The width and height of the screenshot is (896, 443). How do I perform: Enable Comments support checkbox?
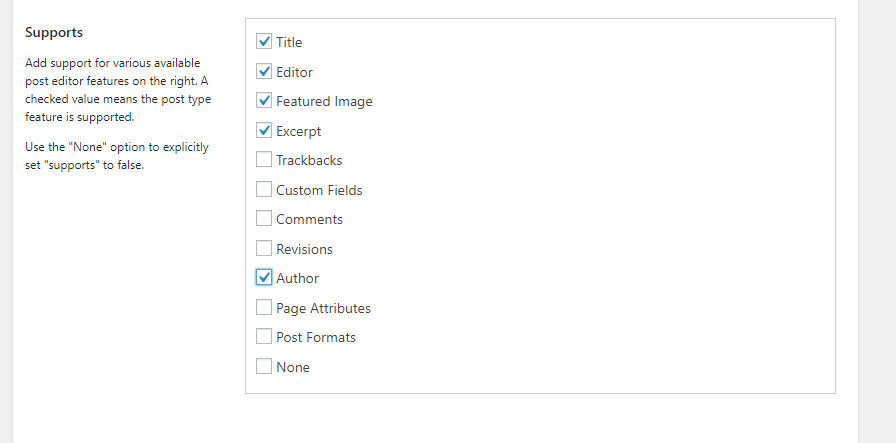tap(264, 219)
